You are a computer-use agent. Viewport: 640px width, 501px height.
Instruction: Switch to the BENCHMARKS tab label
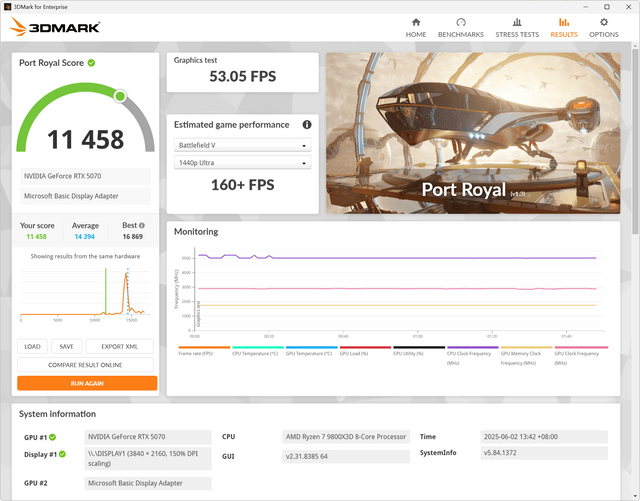(x=461, y=35)
